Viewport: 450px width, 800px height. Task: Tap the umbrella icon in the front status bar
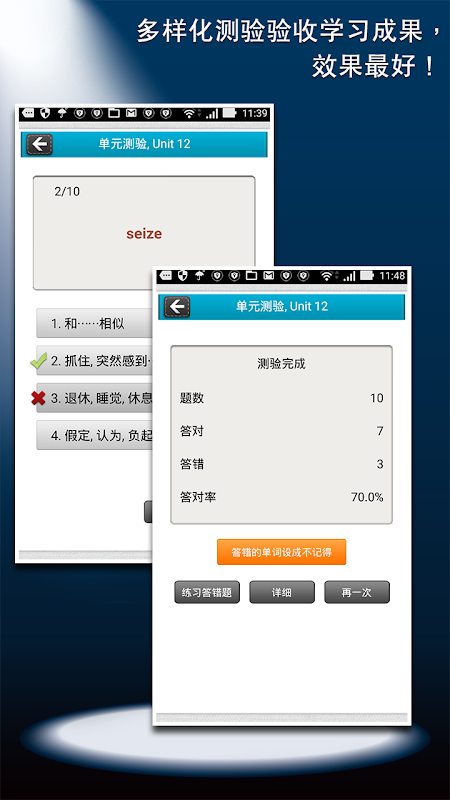point(200,276)
